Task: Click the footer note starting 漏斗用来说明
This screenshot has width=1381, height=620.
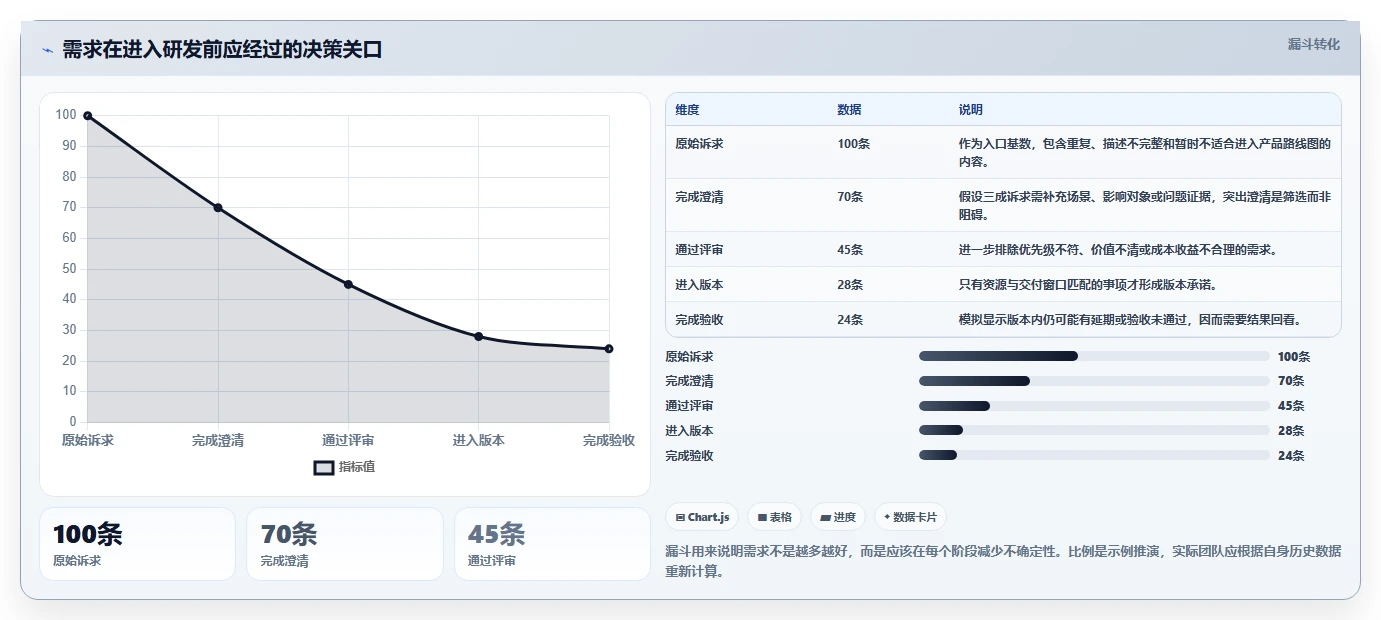Action: [x=1003, y=562]
